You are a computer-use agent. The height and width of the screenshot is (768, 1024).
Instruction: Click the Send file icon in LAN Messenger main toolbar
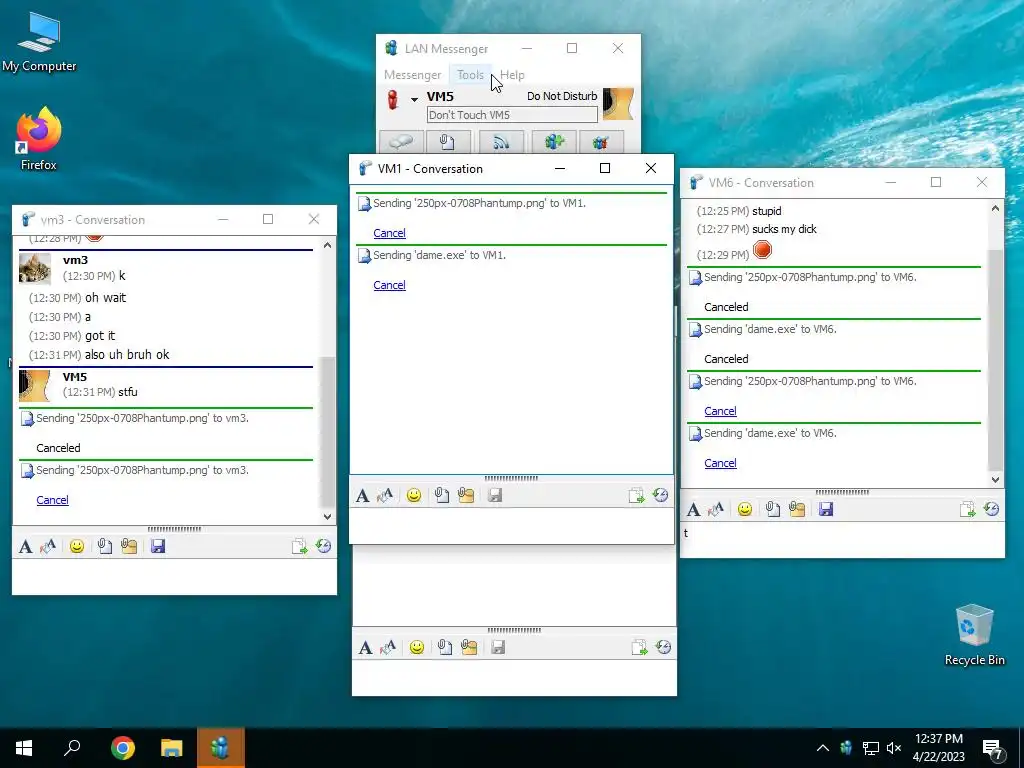coord(447,142)
